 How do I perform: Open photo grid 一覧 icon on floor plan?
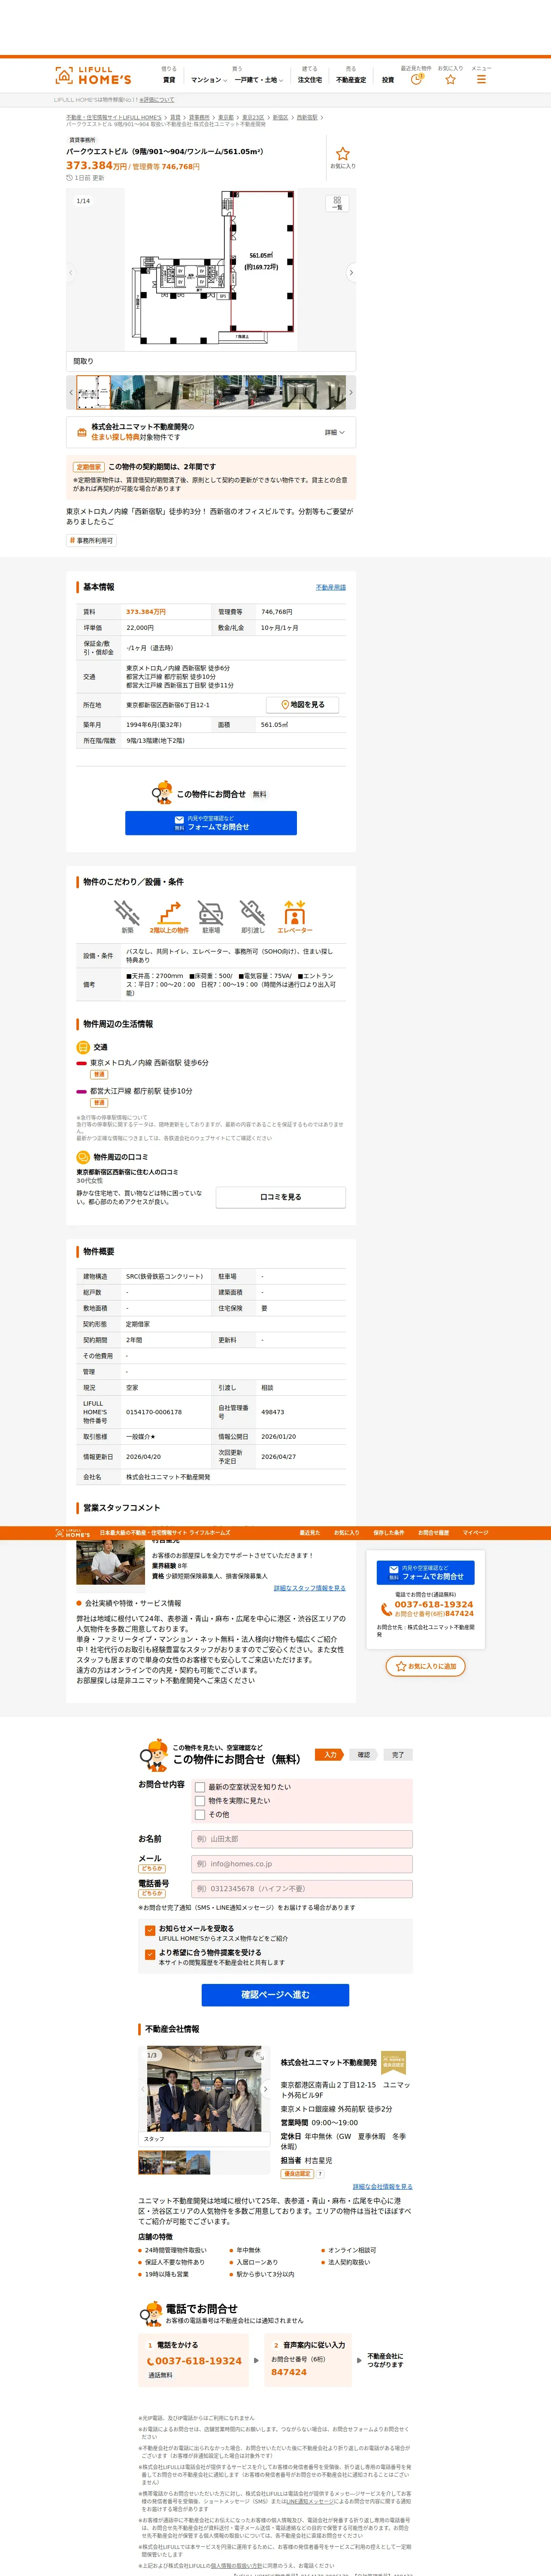337,203
